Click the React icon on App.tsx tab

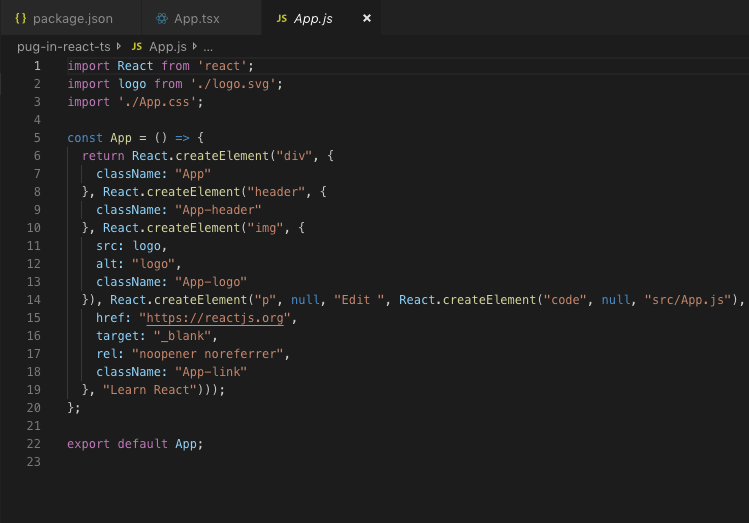click(x=162, y=18)
